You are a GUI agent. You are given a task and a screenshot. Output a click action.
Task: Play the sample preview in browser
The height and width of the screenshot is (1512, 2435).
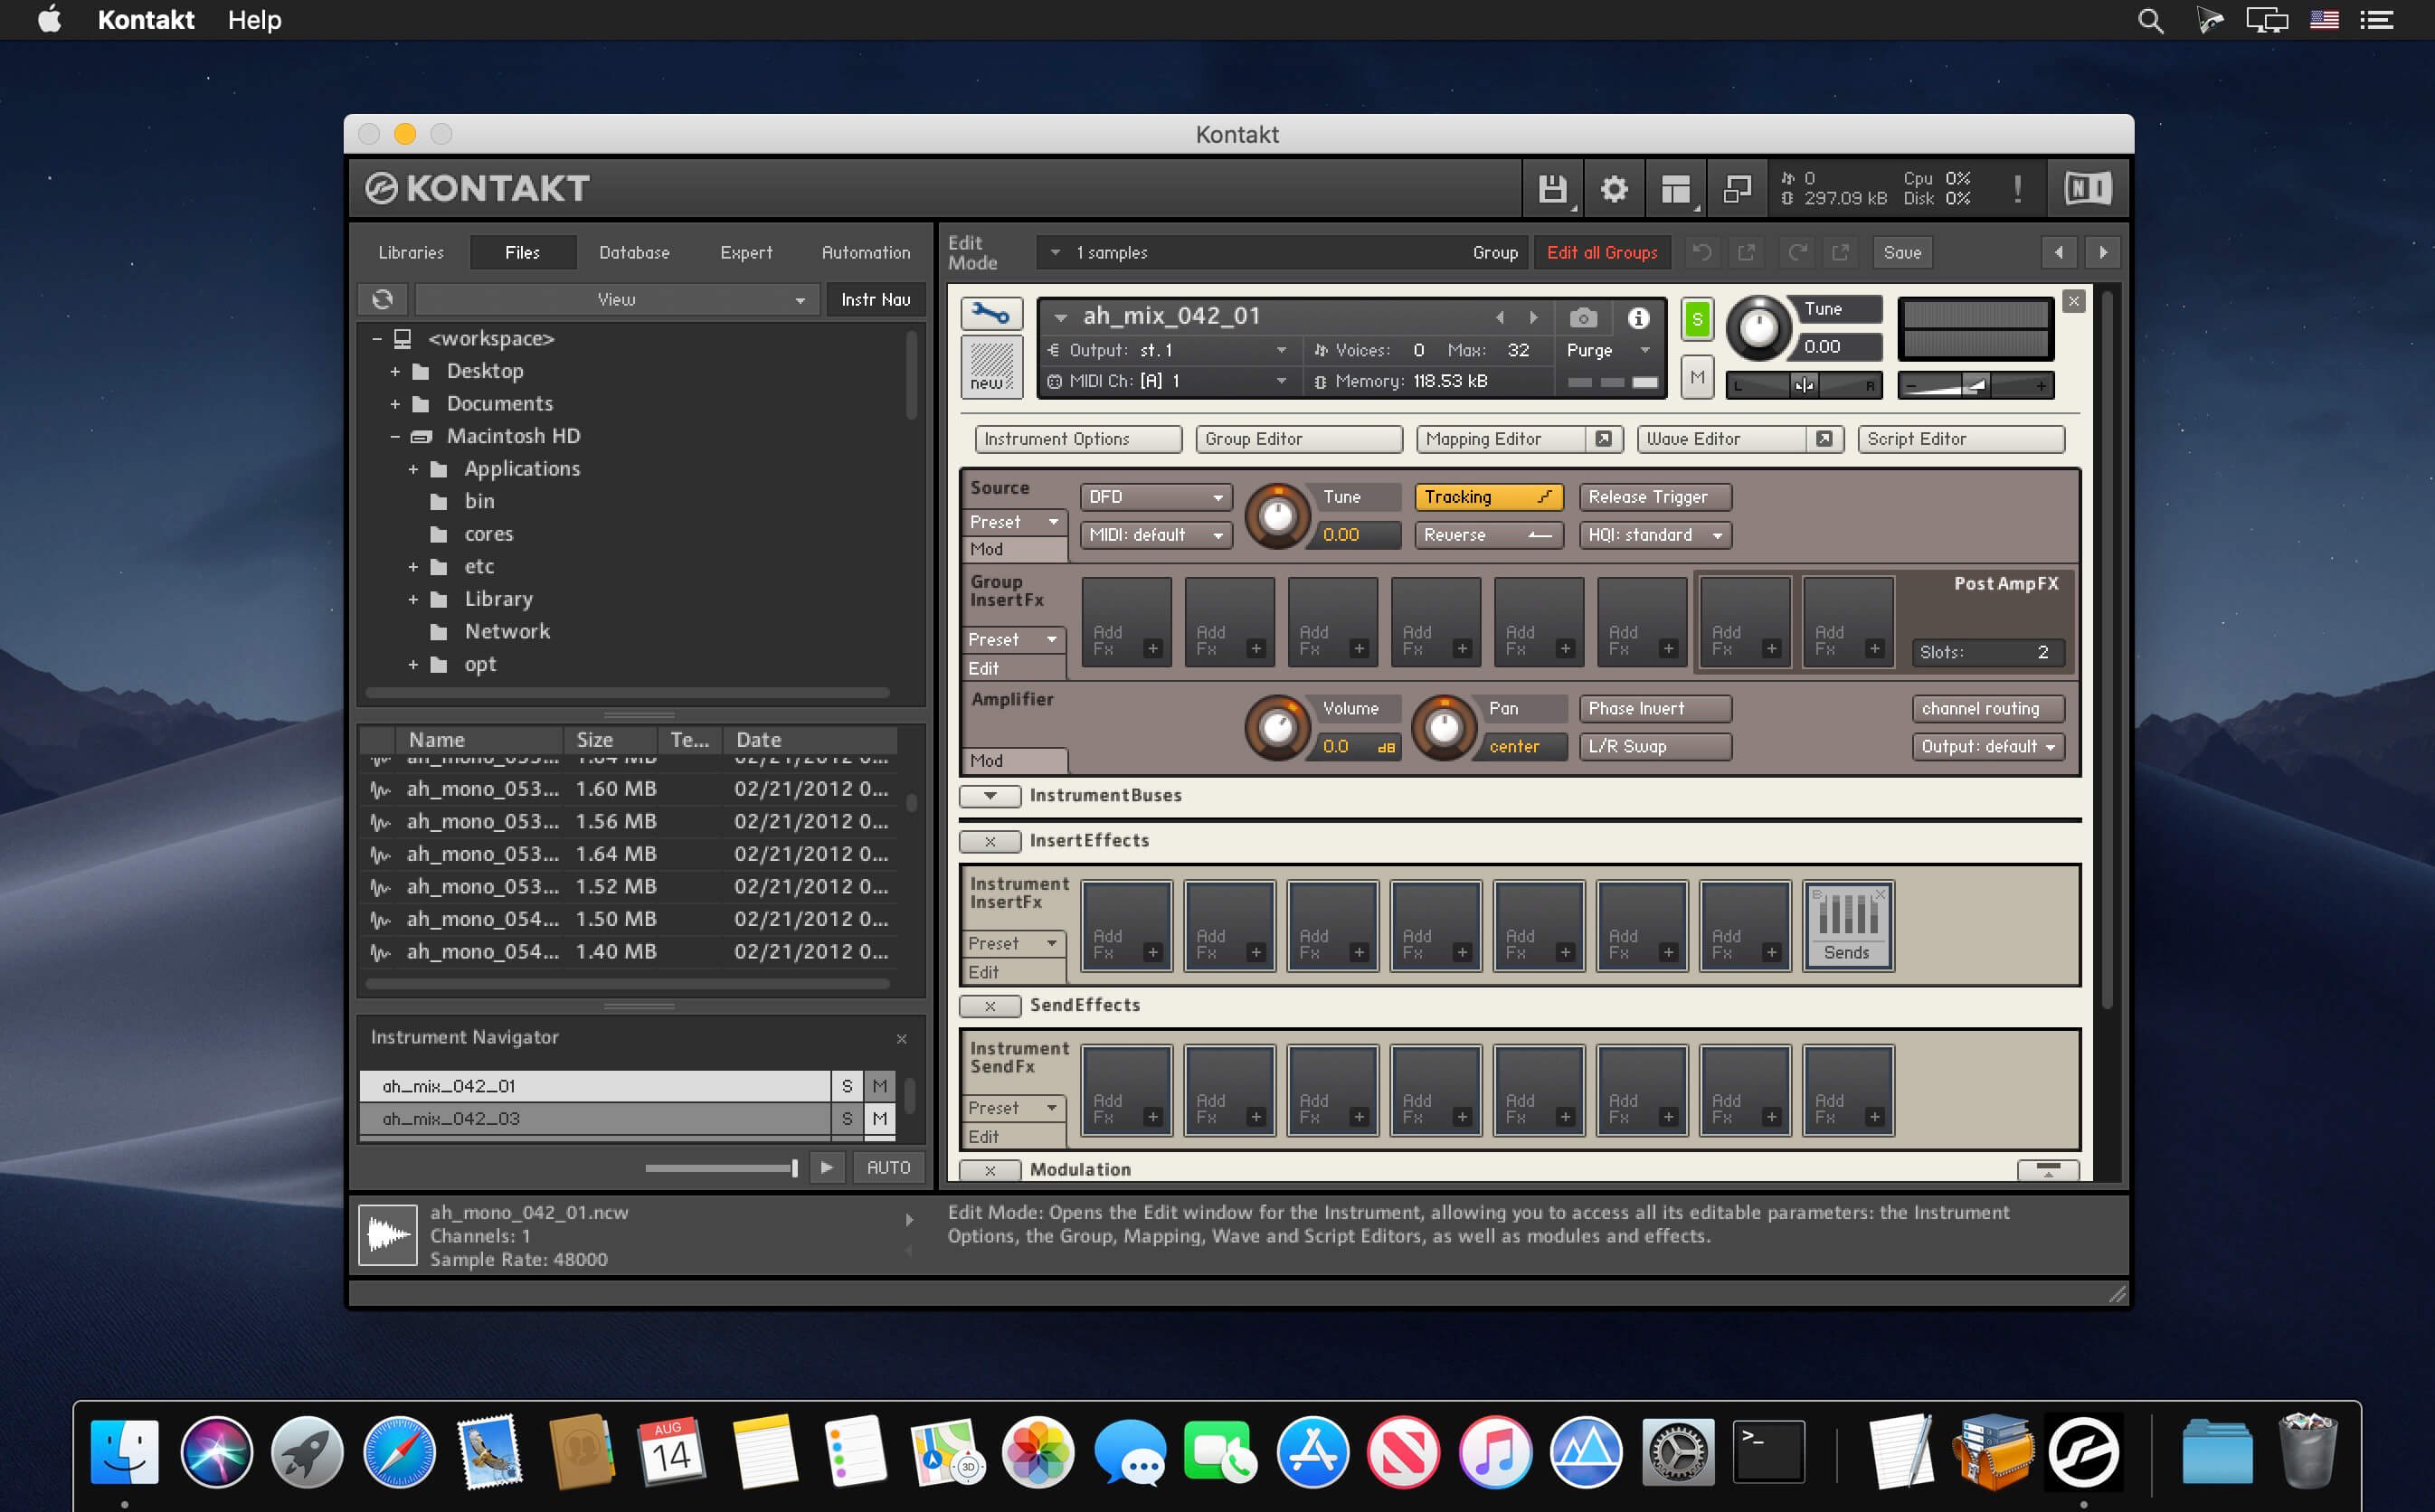tap(826, 1167)
